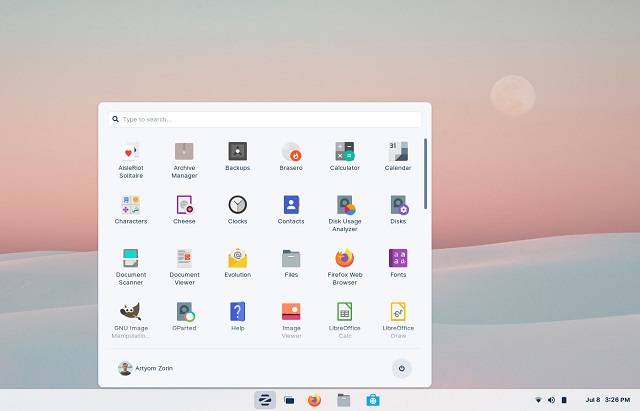Screen dimensions: 640x411
Task: Open the Fonts app
Action: click(x=398, y=263)
